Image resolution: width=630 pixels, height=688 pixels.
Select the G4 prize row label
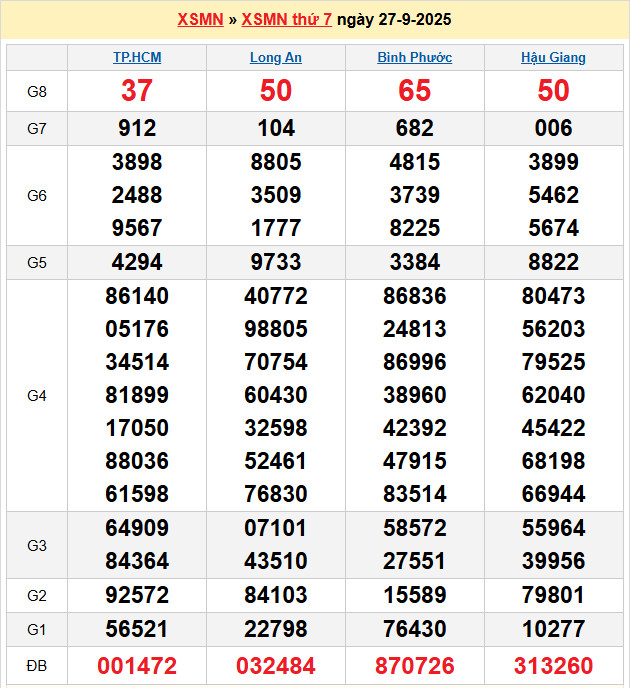37,395
